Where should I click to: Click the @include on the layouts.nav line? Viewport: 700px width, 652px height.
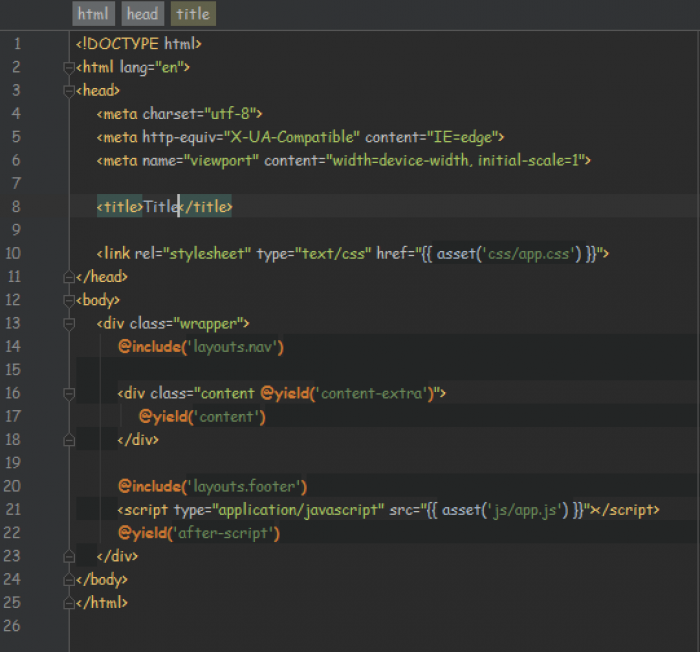(x=150, y=347)
